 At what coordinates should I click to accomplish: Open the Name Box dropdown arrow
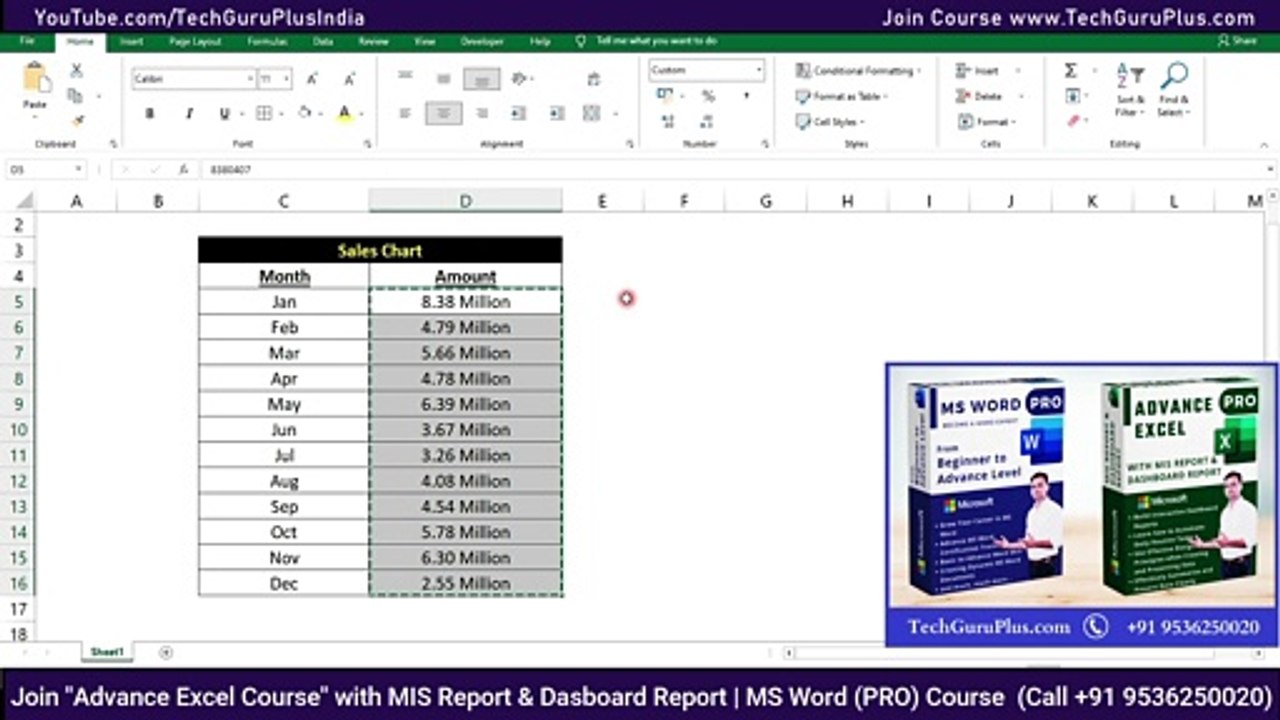(78, 170)
